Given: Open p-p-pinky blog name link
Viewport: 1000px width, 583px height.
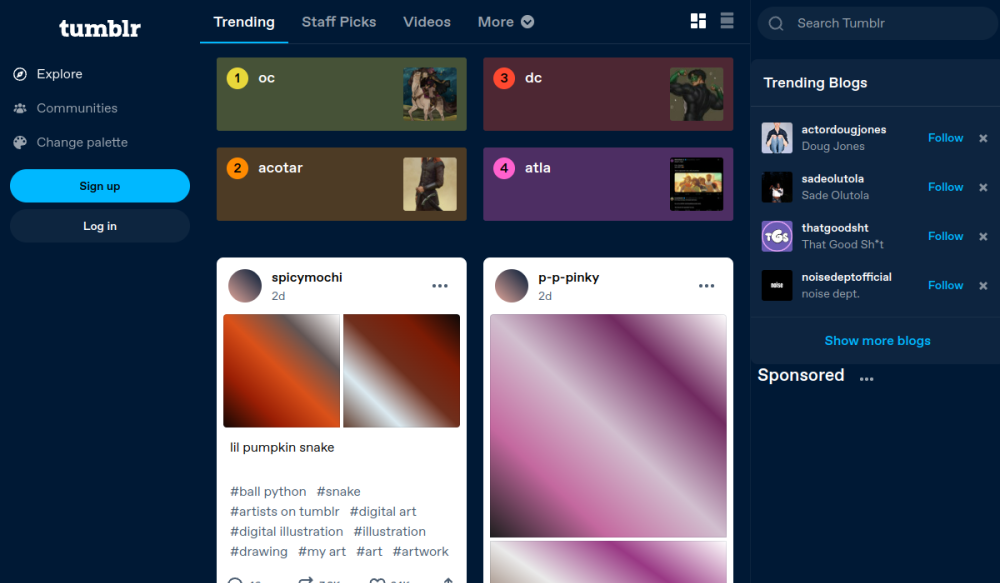Looking at the screenshot, I should [568, 277].
